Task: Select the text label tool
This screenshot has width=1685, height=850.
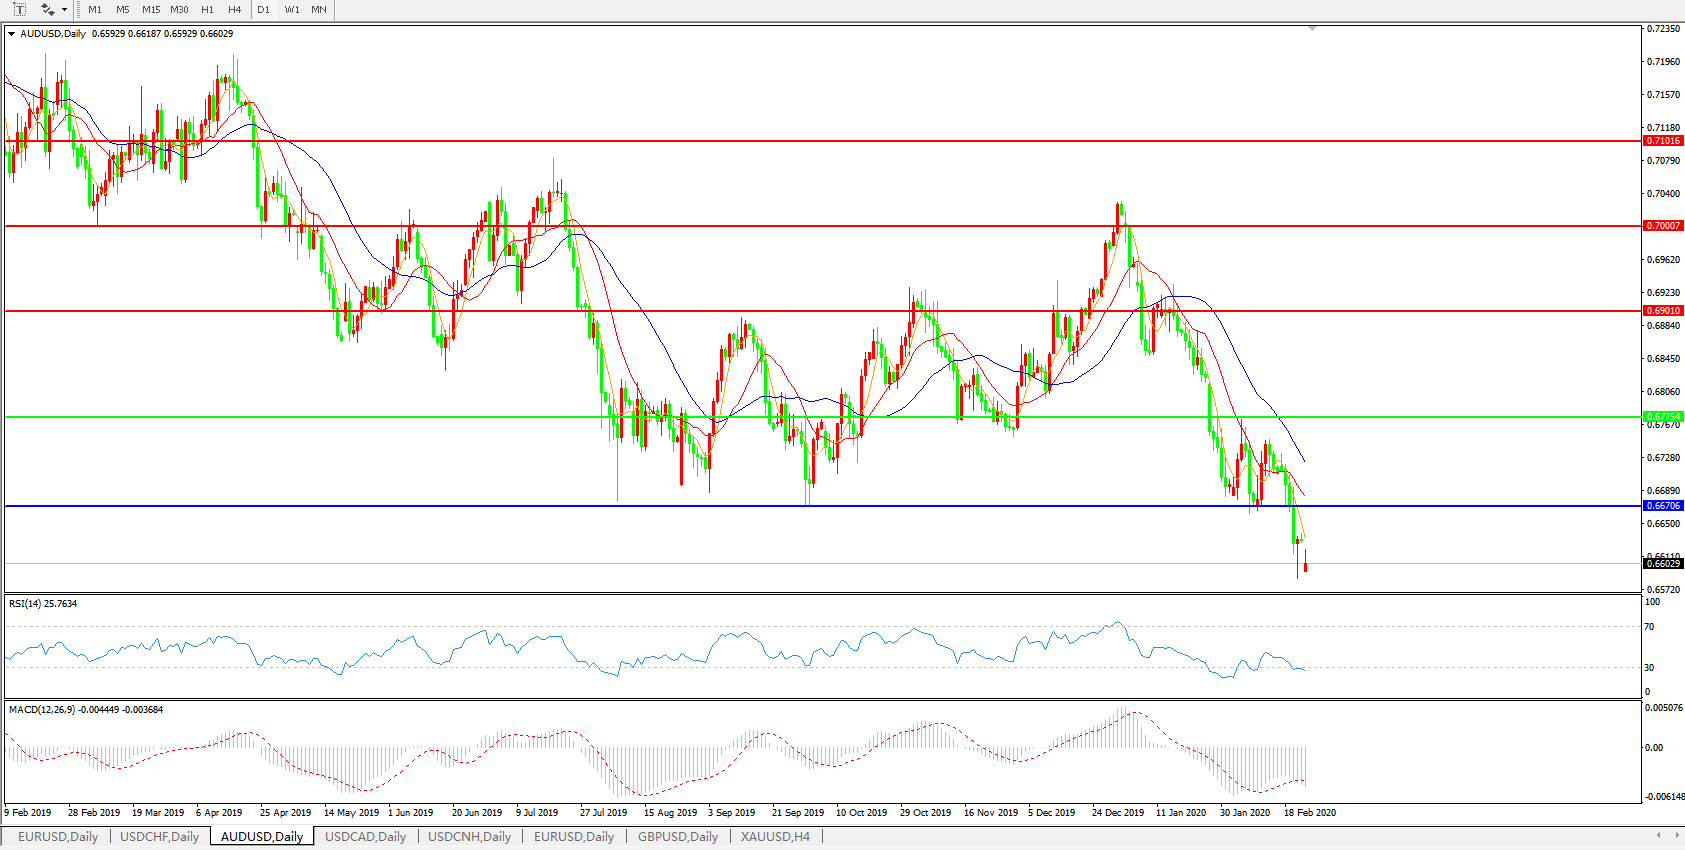Action: [18, 9]
